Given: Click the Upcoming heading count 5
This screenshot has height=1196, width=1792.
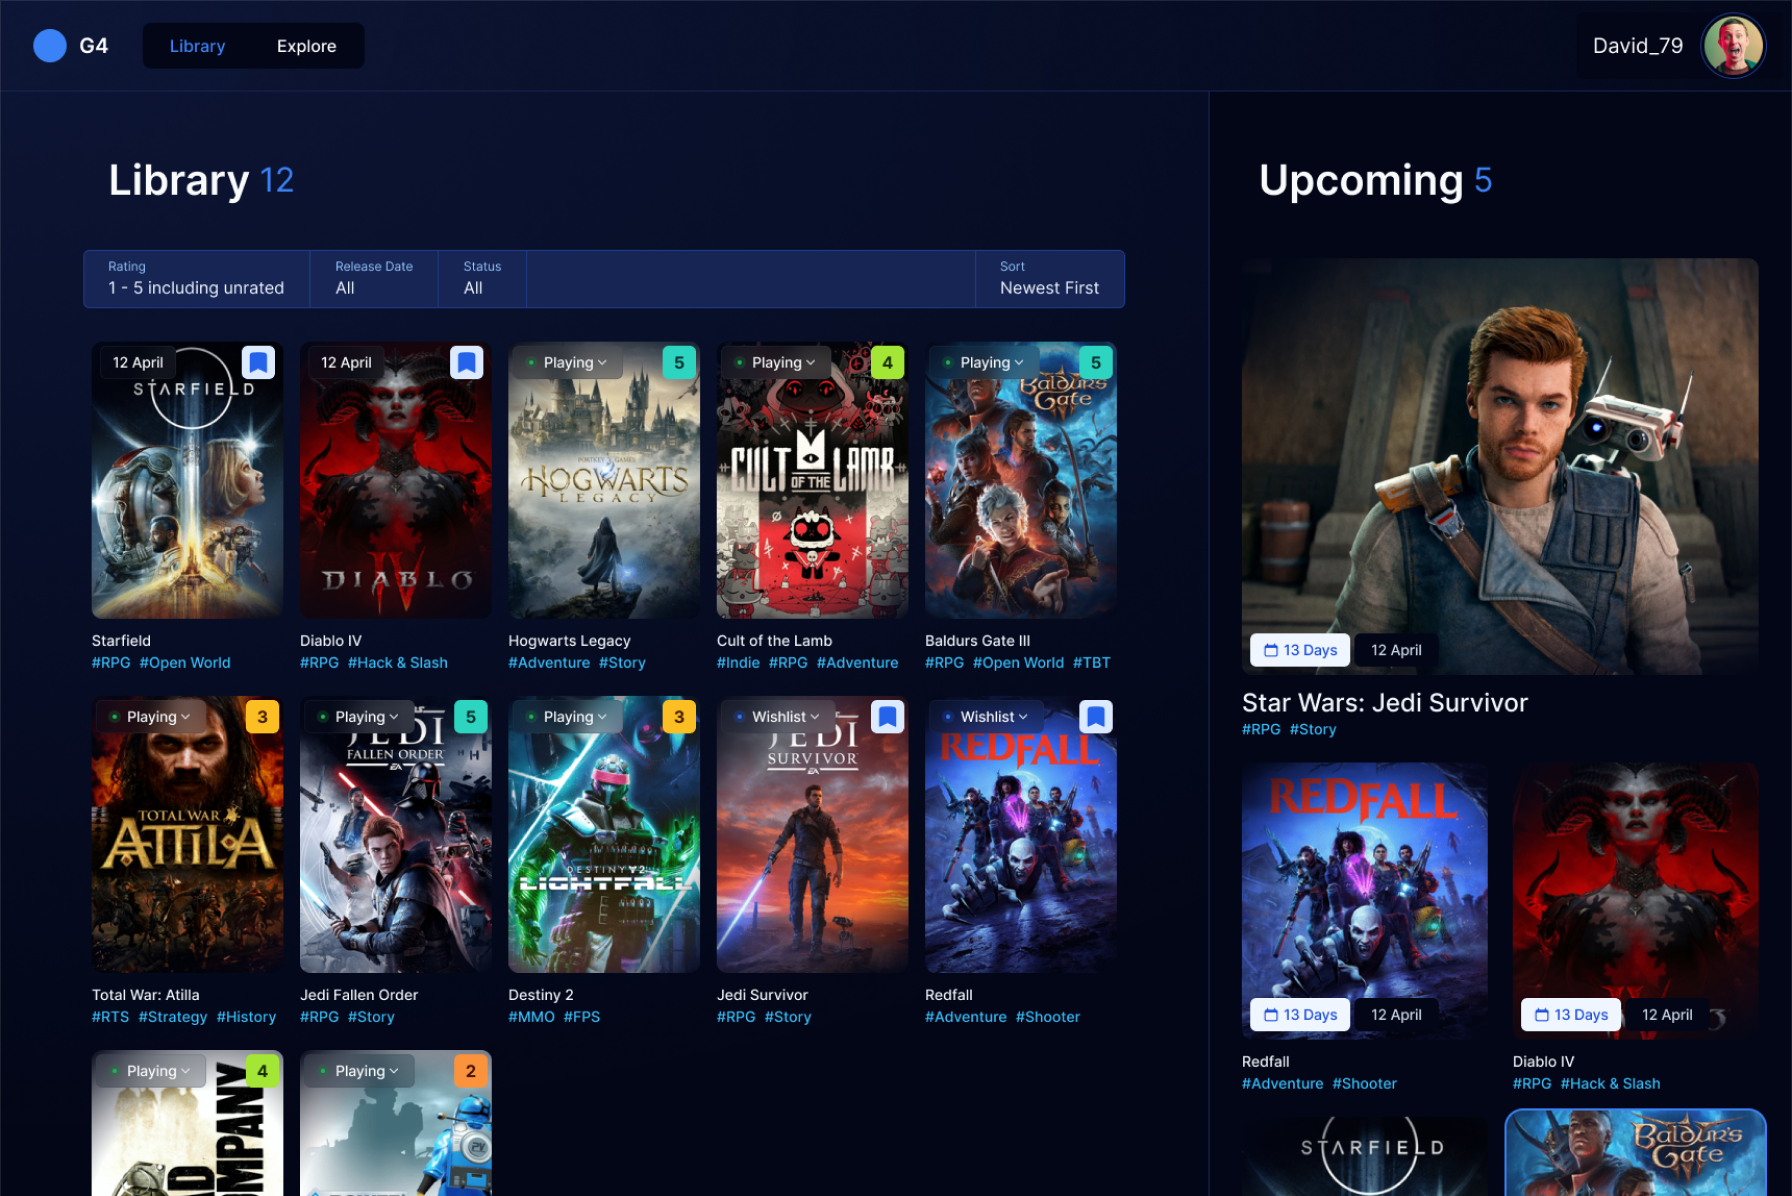Looking at the screenshot, I should point(1483,180).
